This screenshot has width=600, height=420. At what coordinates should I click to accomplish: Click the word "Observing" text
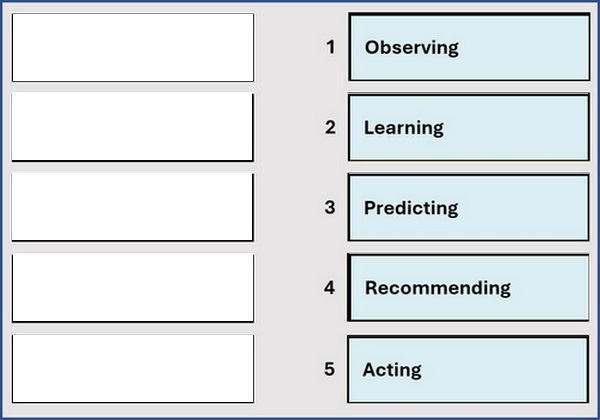click(411, 47)
